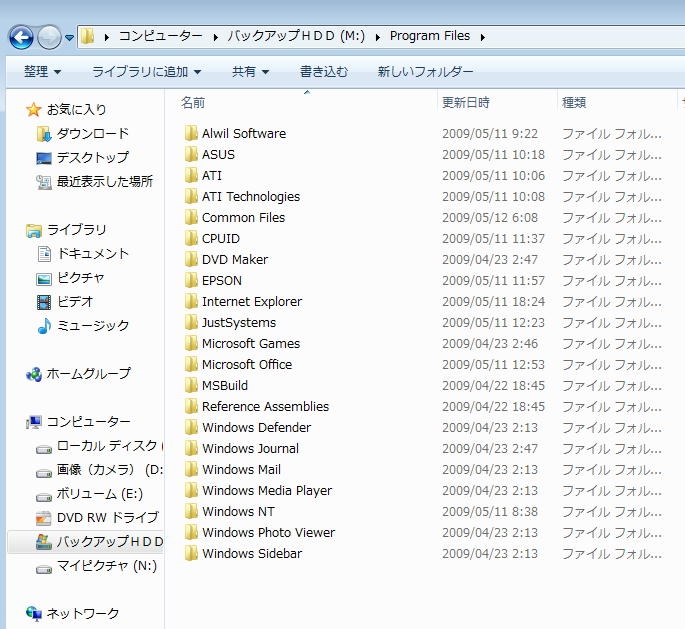
Task: Open recent locations dropdown beside navigation arrows
Action: 69,38
